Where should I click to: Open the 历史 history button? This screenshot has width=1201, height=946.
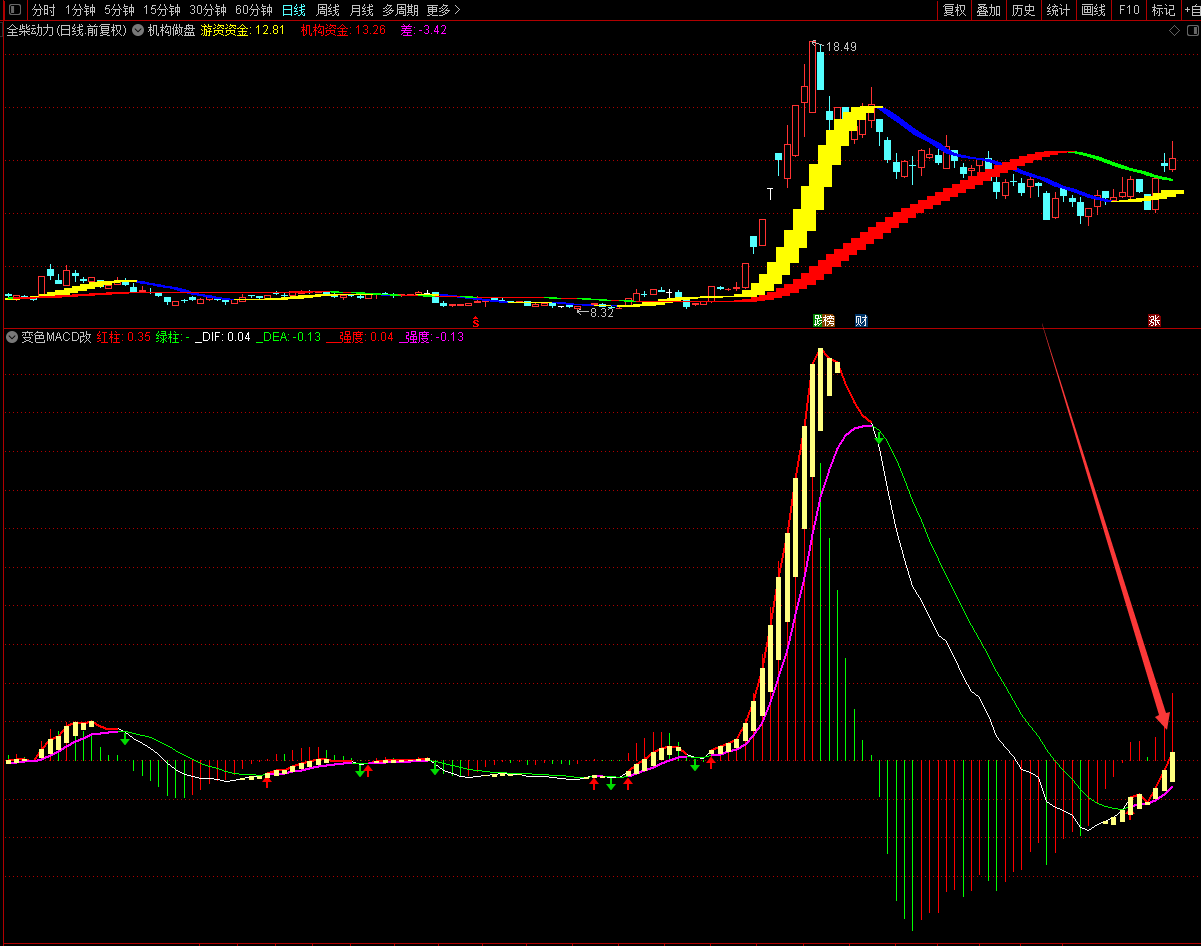pyautogui.click(x=1023, y=10)
